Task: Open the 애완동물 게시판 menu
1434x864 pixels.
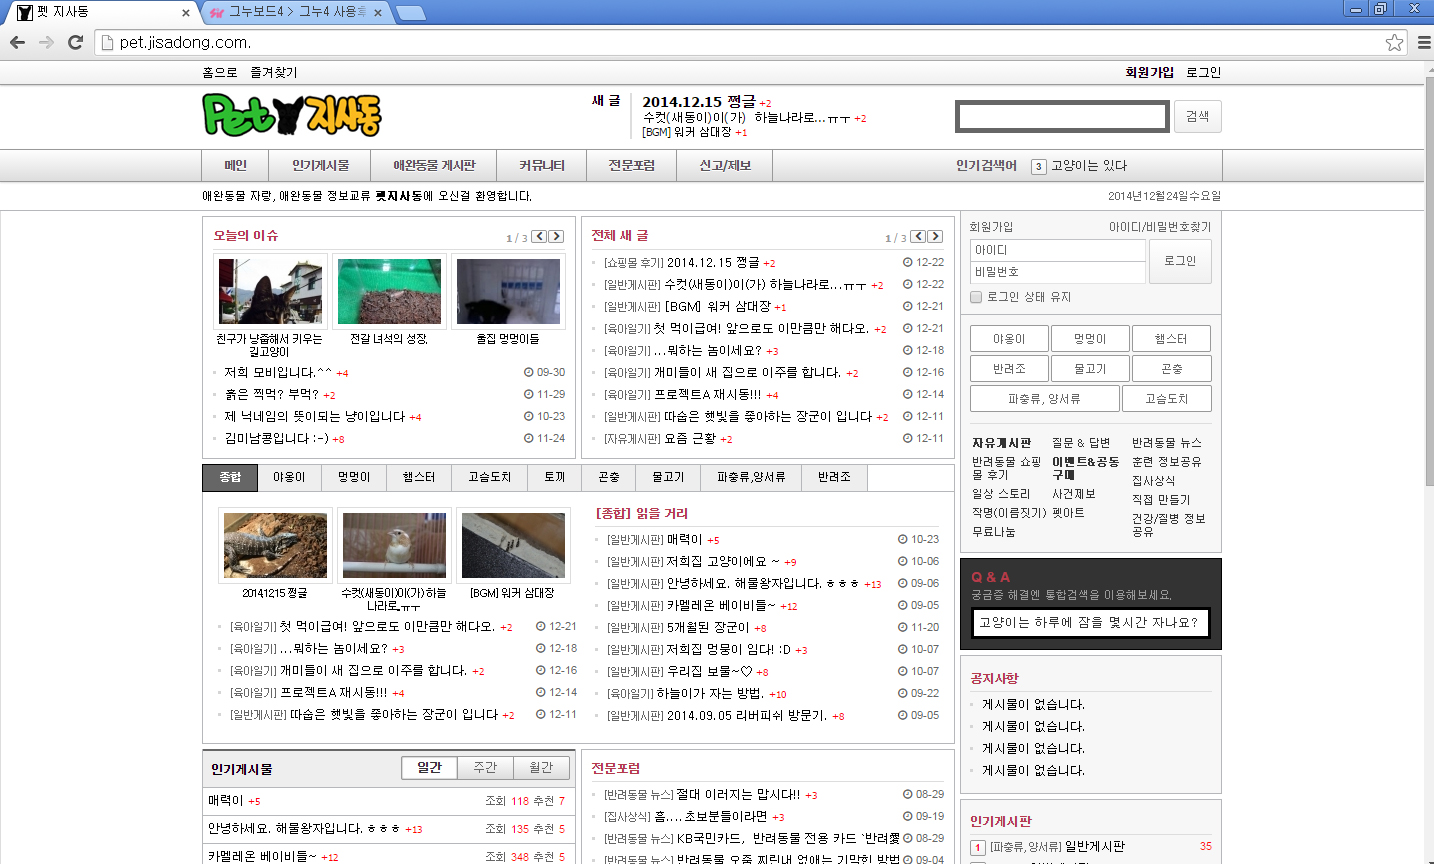Action: coord(434,166)
